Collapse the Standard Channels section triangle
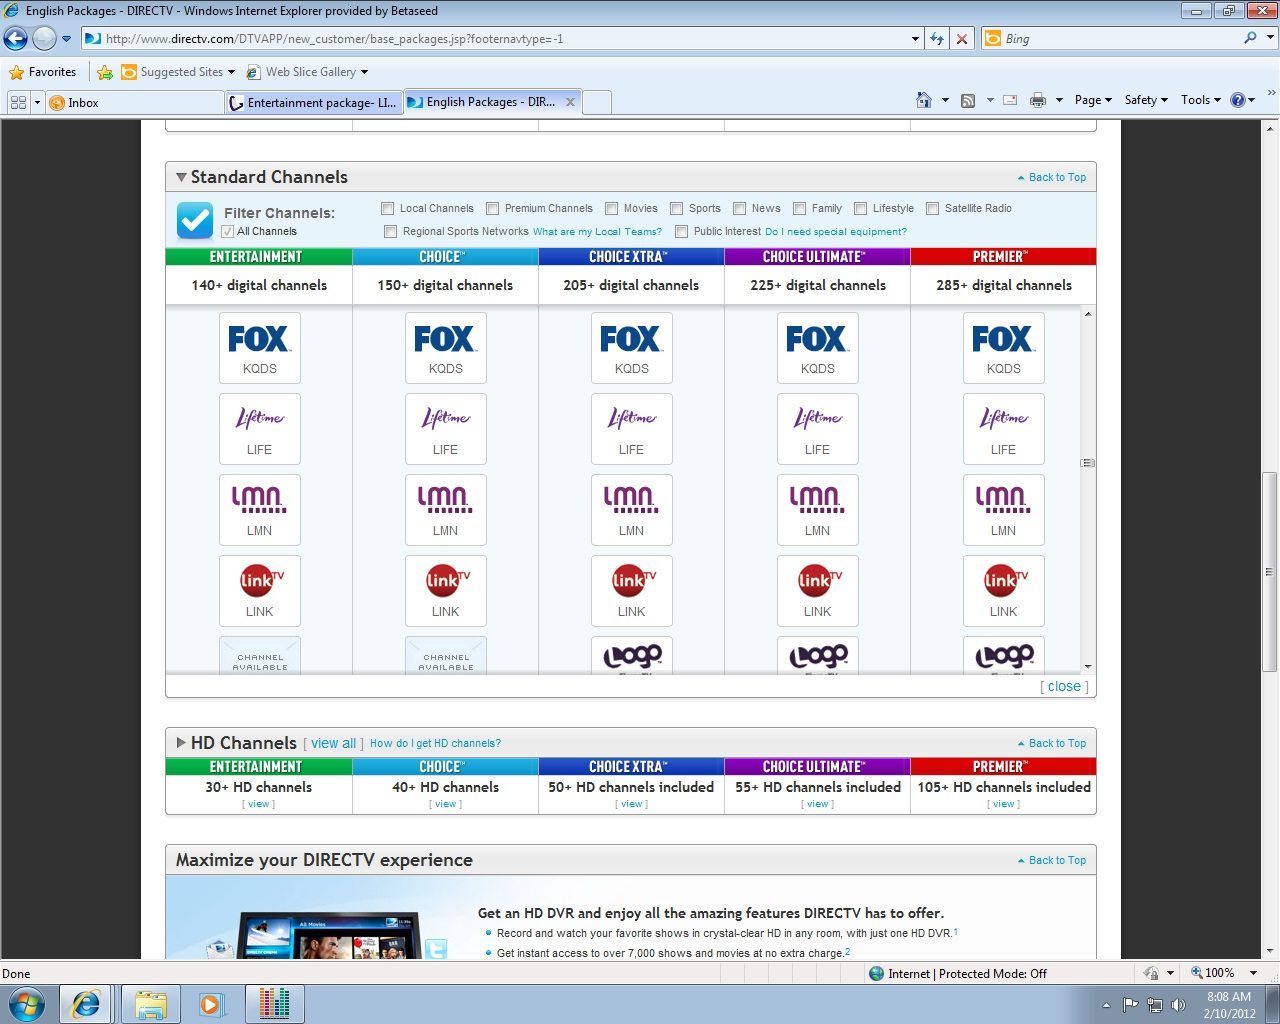Image resolution: width=1280 pixels, height=1024 pixels. coord(181,177)
